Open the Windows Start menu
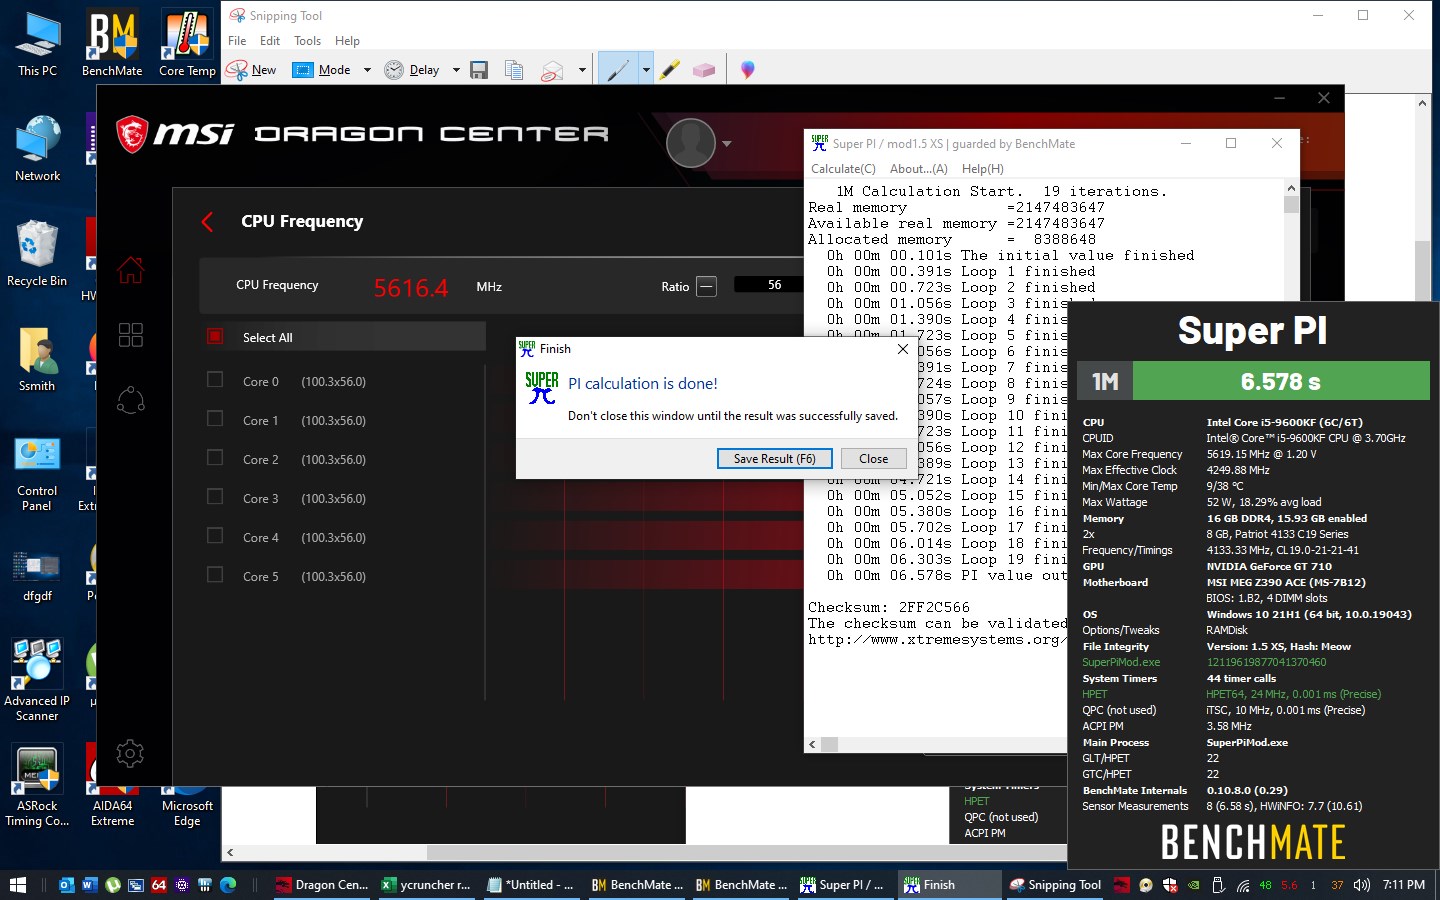Screen dimensions: 1440x900 click(17, 885)
